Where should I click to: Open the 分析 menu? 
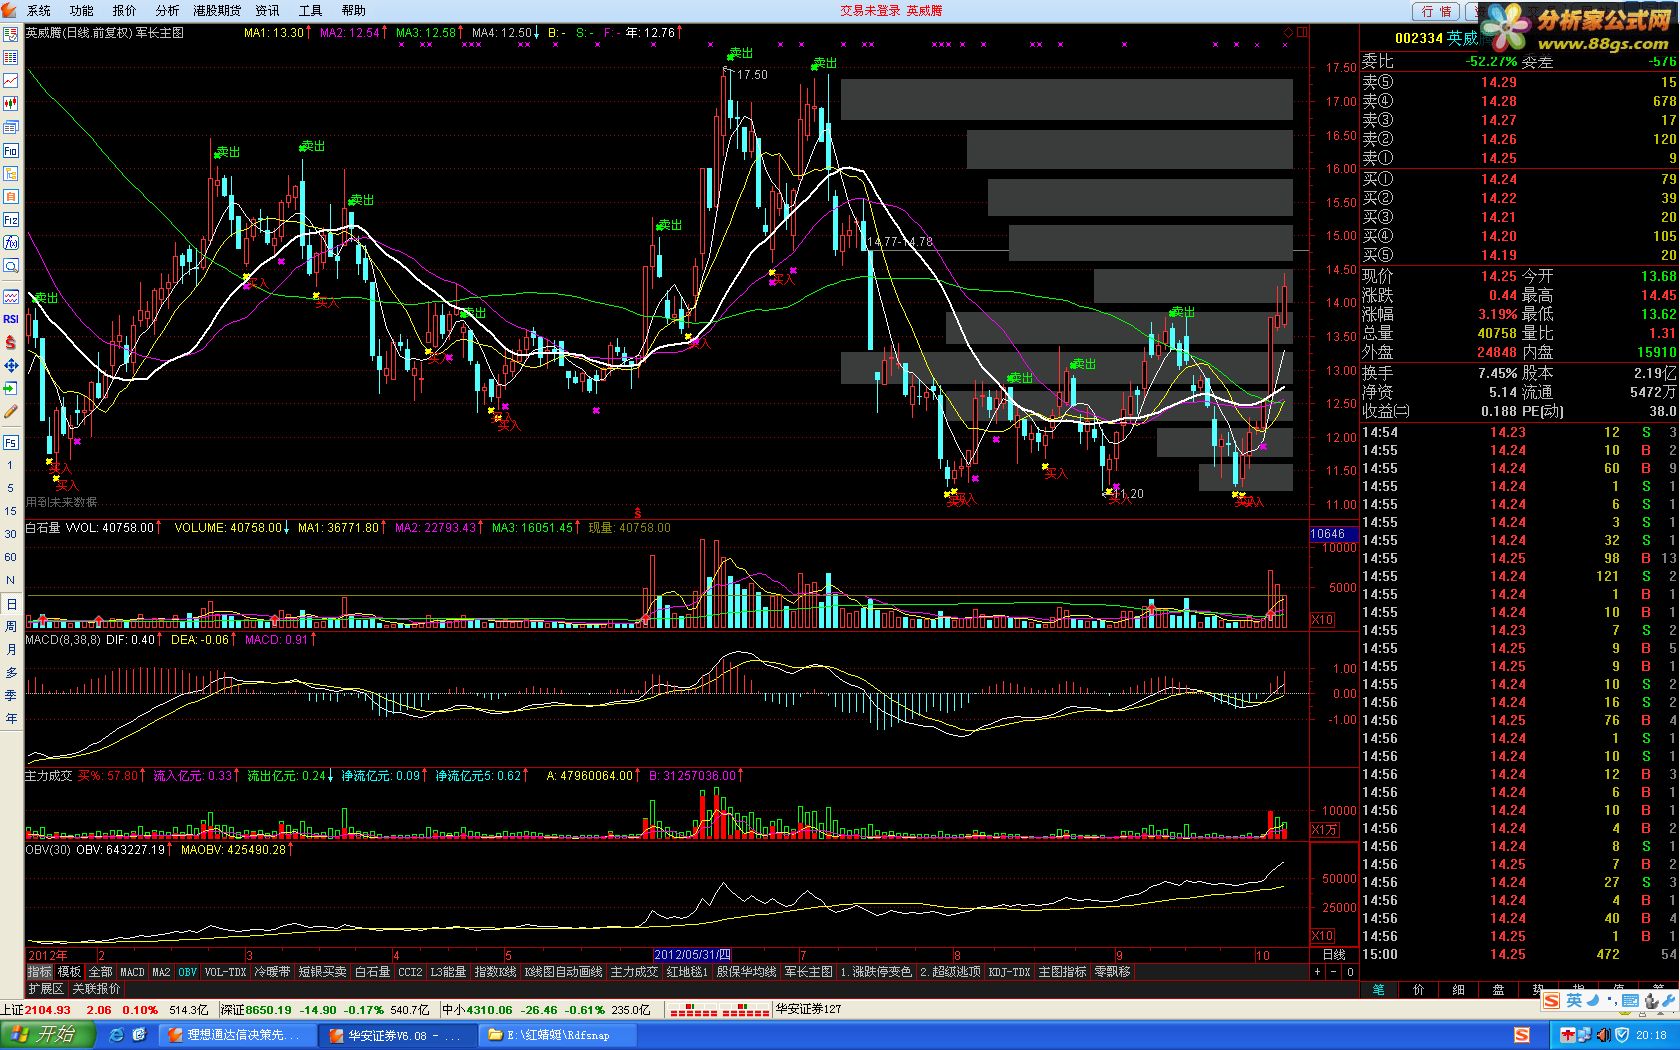(x=168, y=11)
